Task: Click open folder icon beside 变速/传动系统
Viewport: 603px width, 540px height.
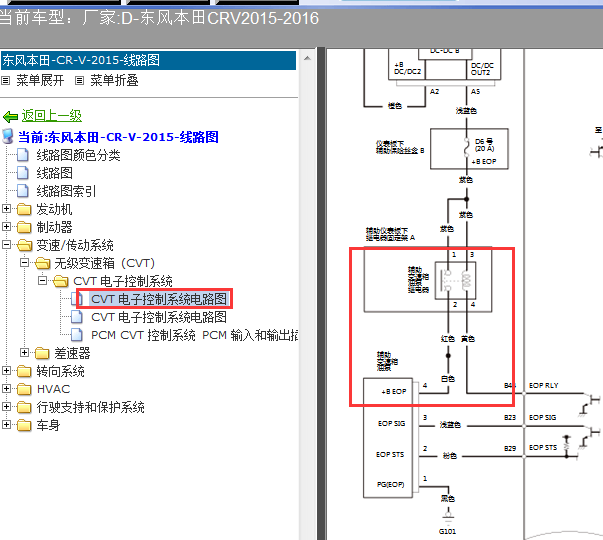Action: click(24, 245)
